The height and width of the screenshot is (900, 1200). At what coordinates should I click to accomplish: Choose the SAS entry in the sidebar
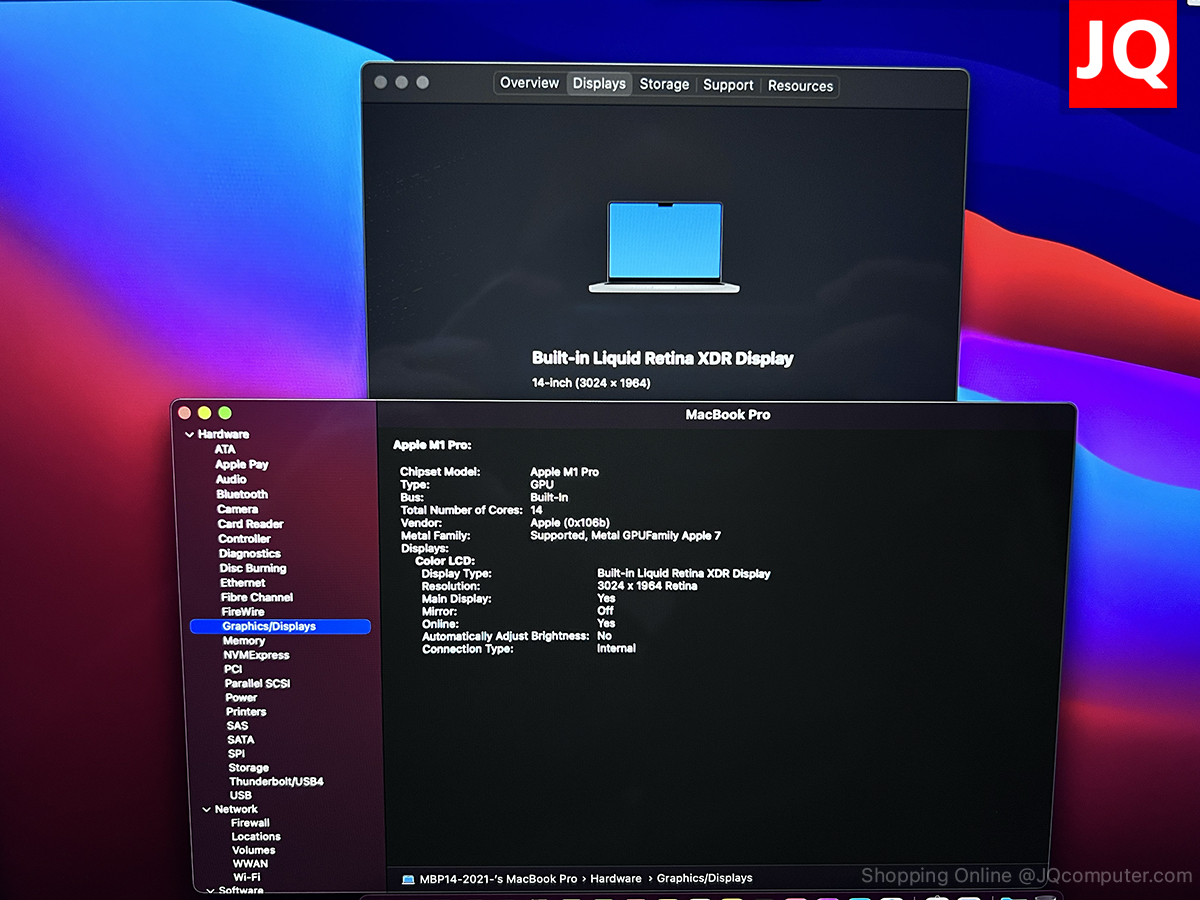[x=237, y=725]
